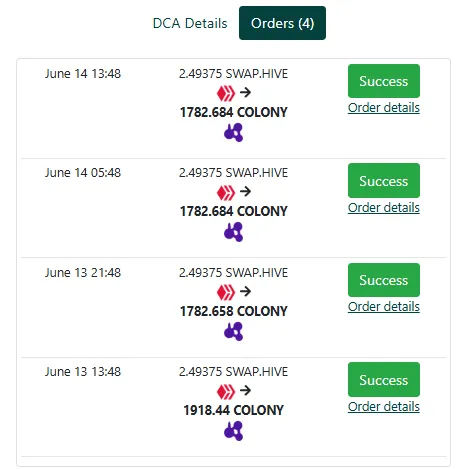Screen dimensions: 463x469
Task: Open Order details for June 14 13:48 order
Action: (384, 108)
